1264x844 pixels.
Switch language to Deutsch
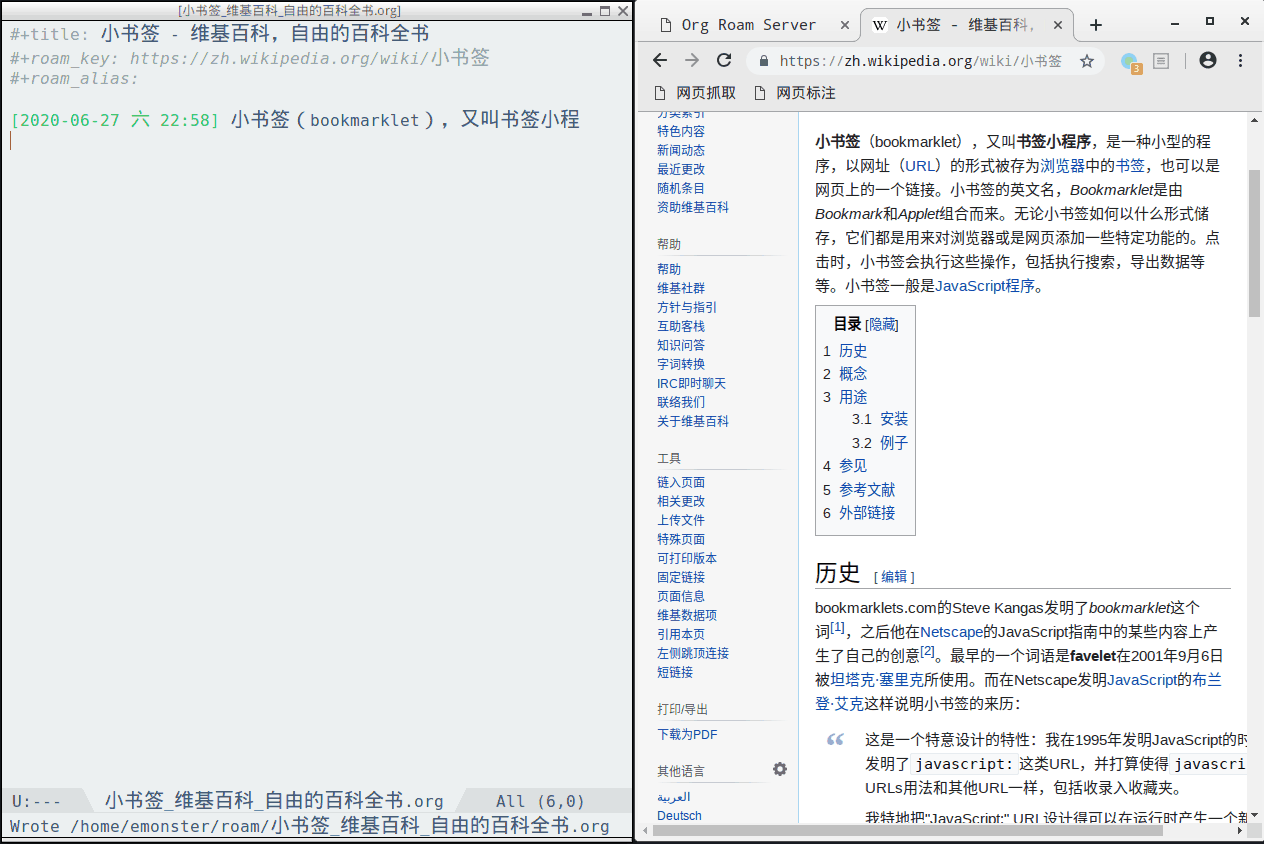(x=679, y=816)
